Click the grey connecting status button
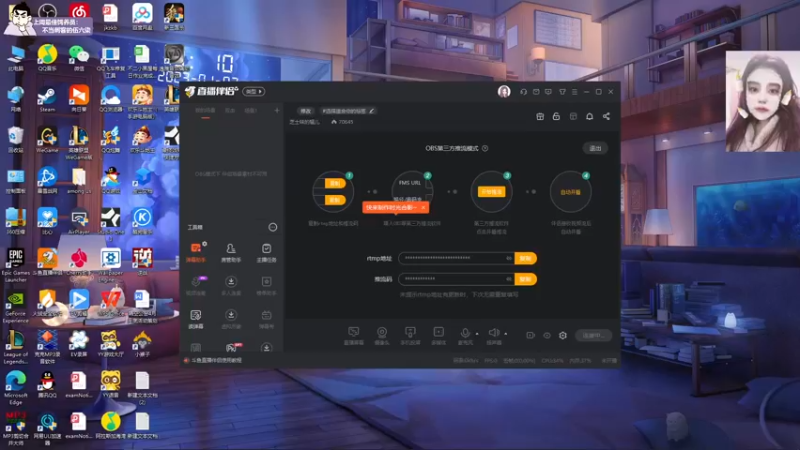Screen dimensions: 800x450 pos(593,335)
